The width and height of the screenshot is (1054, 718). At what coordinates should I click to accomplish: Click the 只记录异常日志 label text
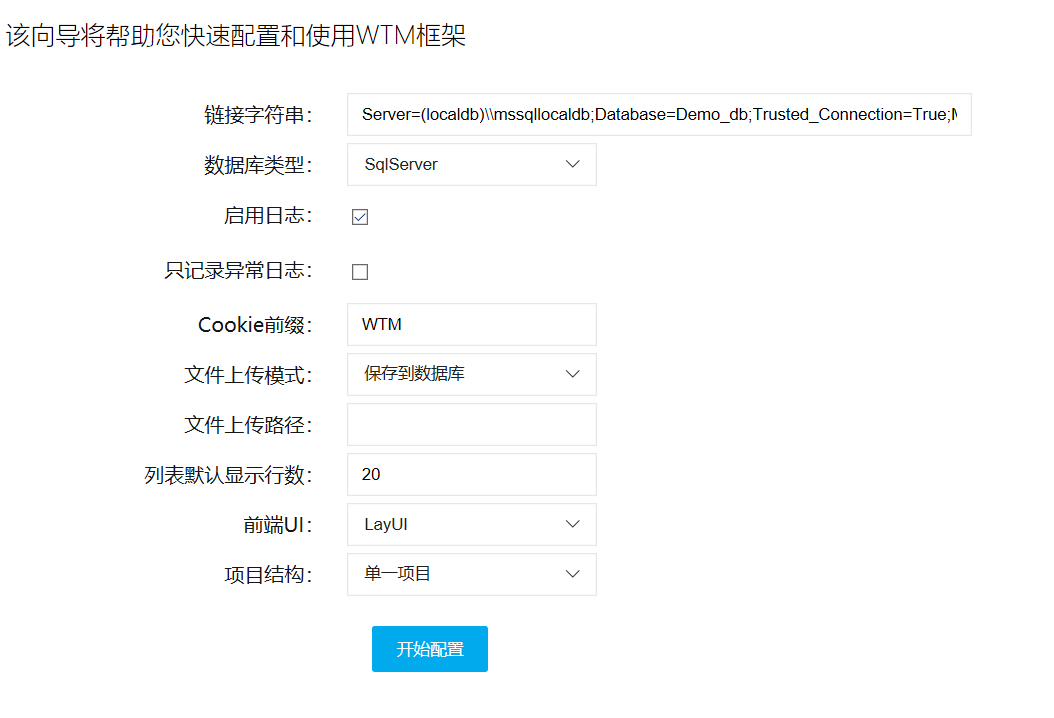pos(238,271)
